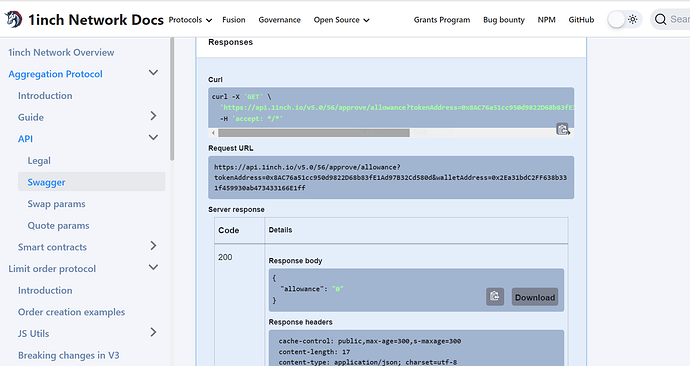Click the sidebar vertical scrollbar

tap(172, 99)
